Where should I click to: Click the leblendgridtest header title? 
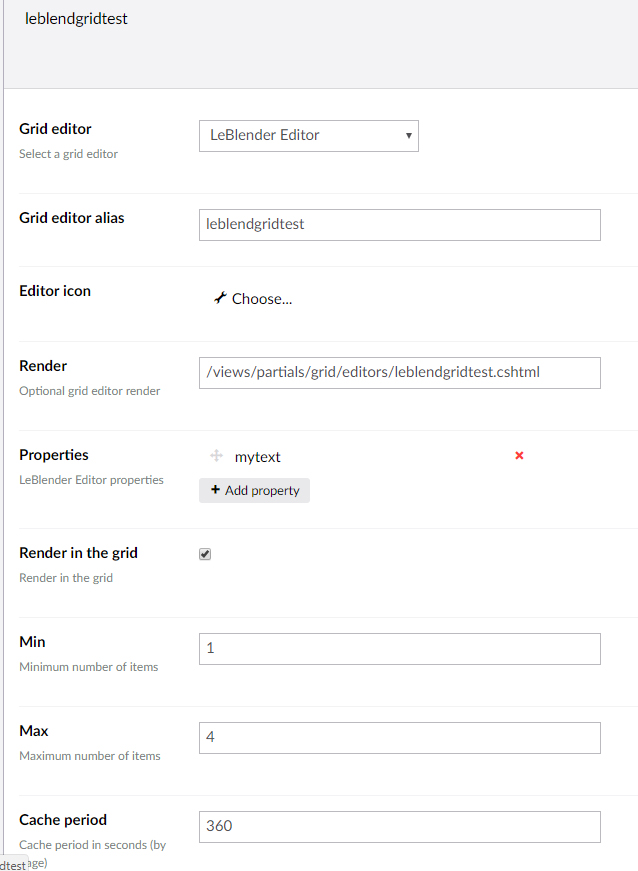coord(76,19)
